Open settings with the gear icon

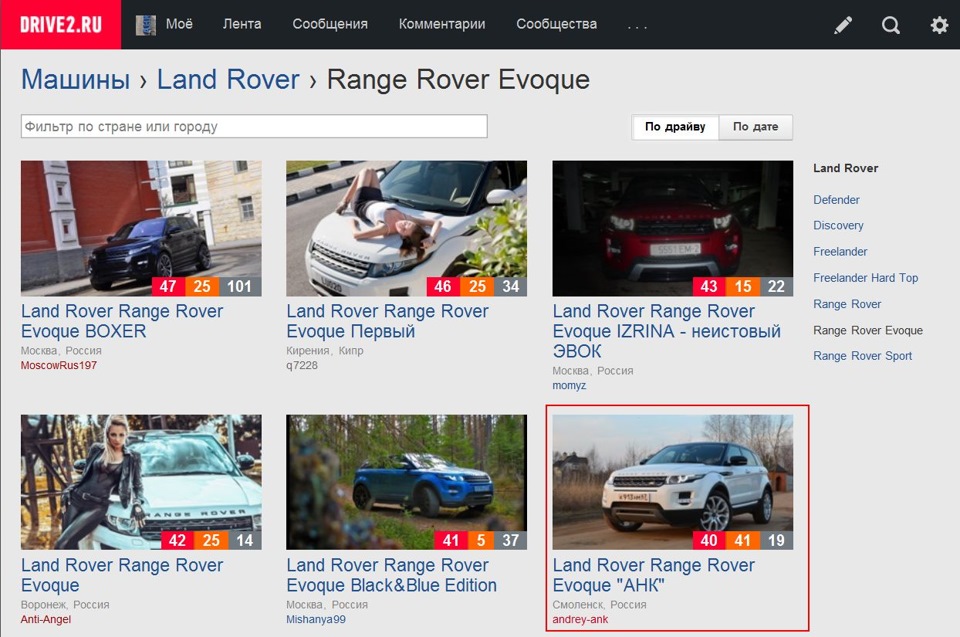(938, 24)
